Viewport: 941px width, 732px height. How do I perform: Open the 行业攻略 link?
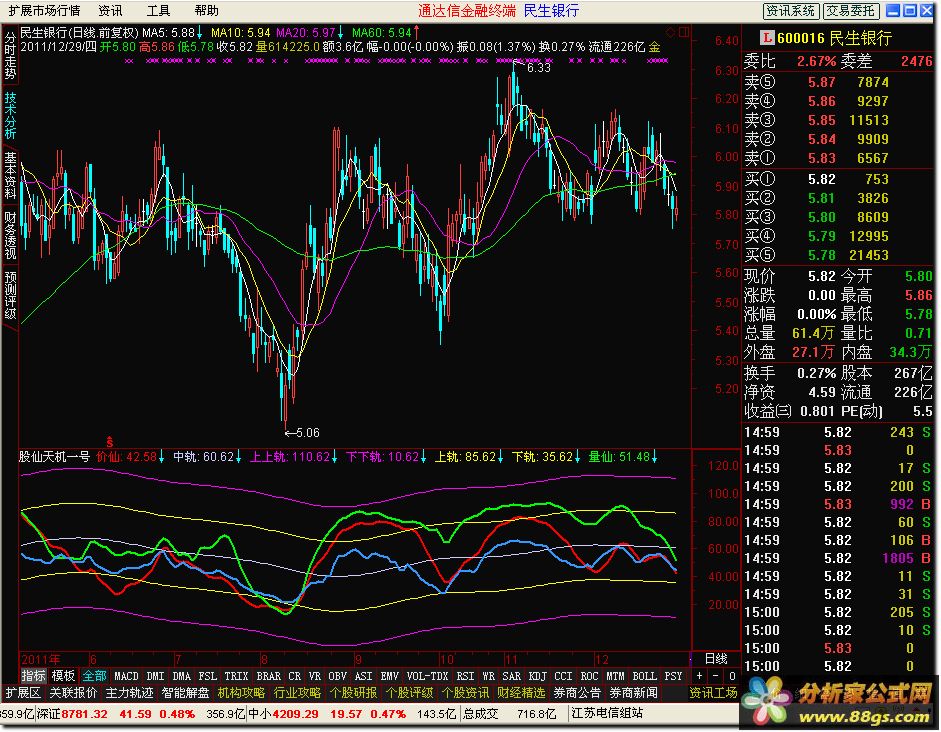298,693
